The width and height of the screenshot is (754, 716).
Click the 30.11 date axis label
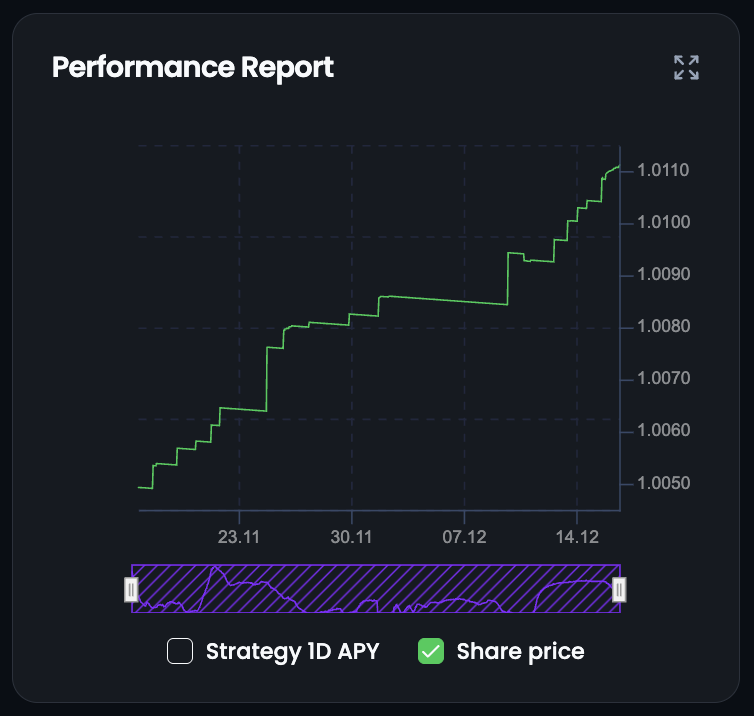(351, 537)
